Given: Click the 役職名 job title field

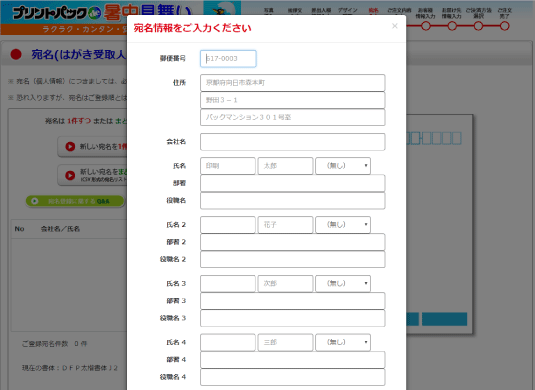Looking at the screenshot, I should click(x=293, y=201).
